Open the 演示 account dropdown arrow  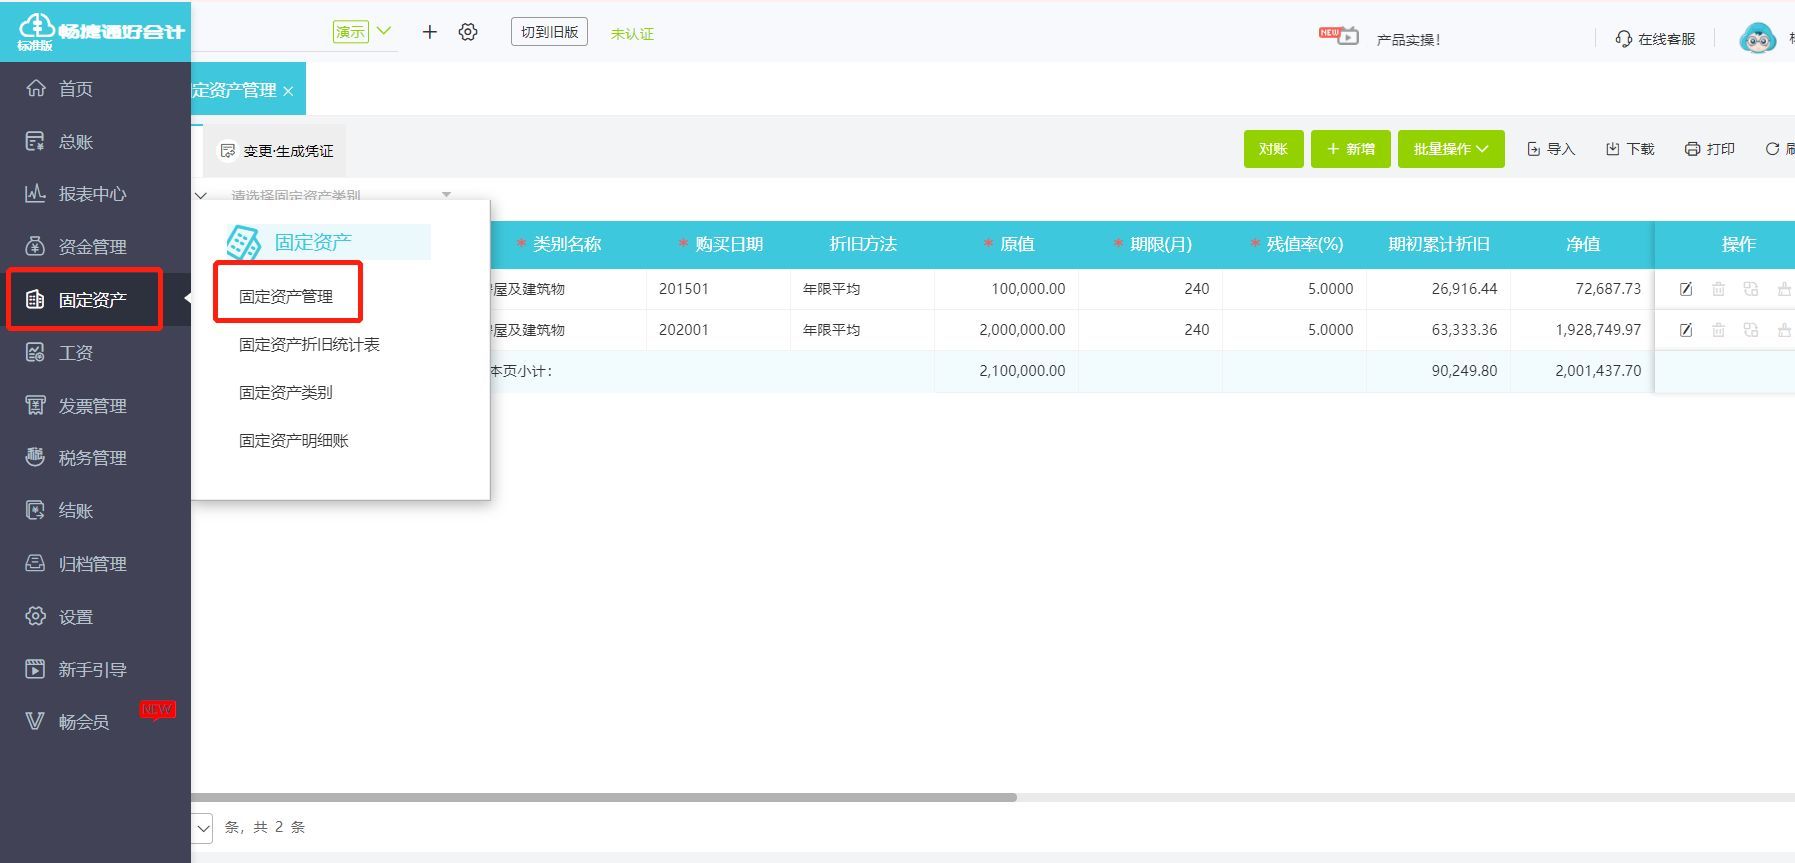[384, 31]
